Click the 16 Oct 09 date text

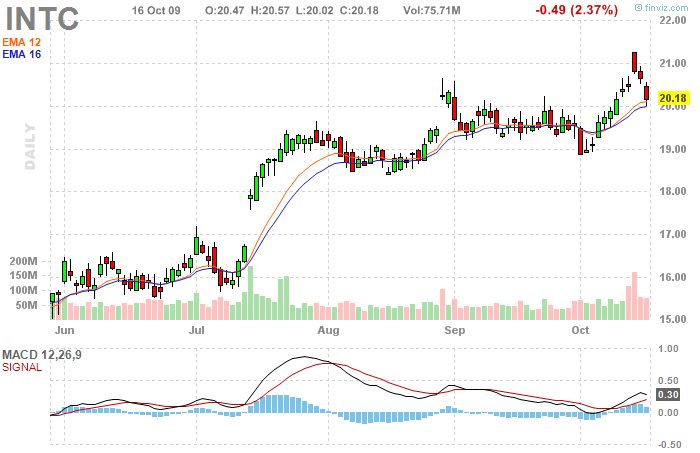point(160,9)
